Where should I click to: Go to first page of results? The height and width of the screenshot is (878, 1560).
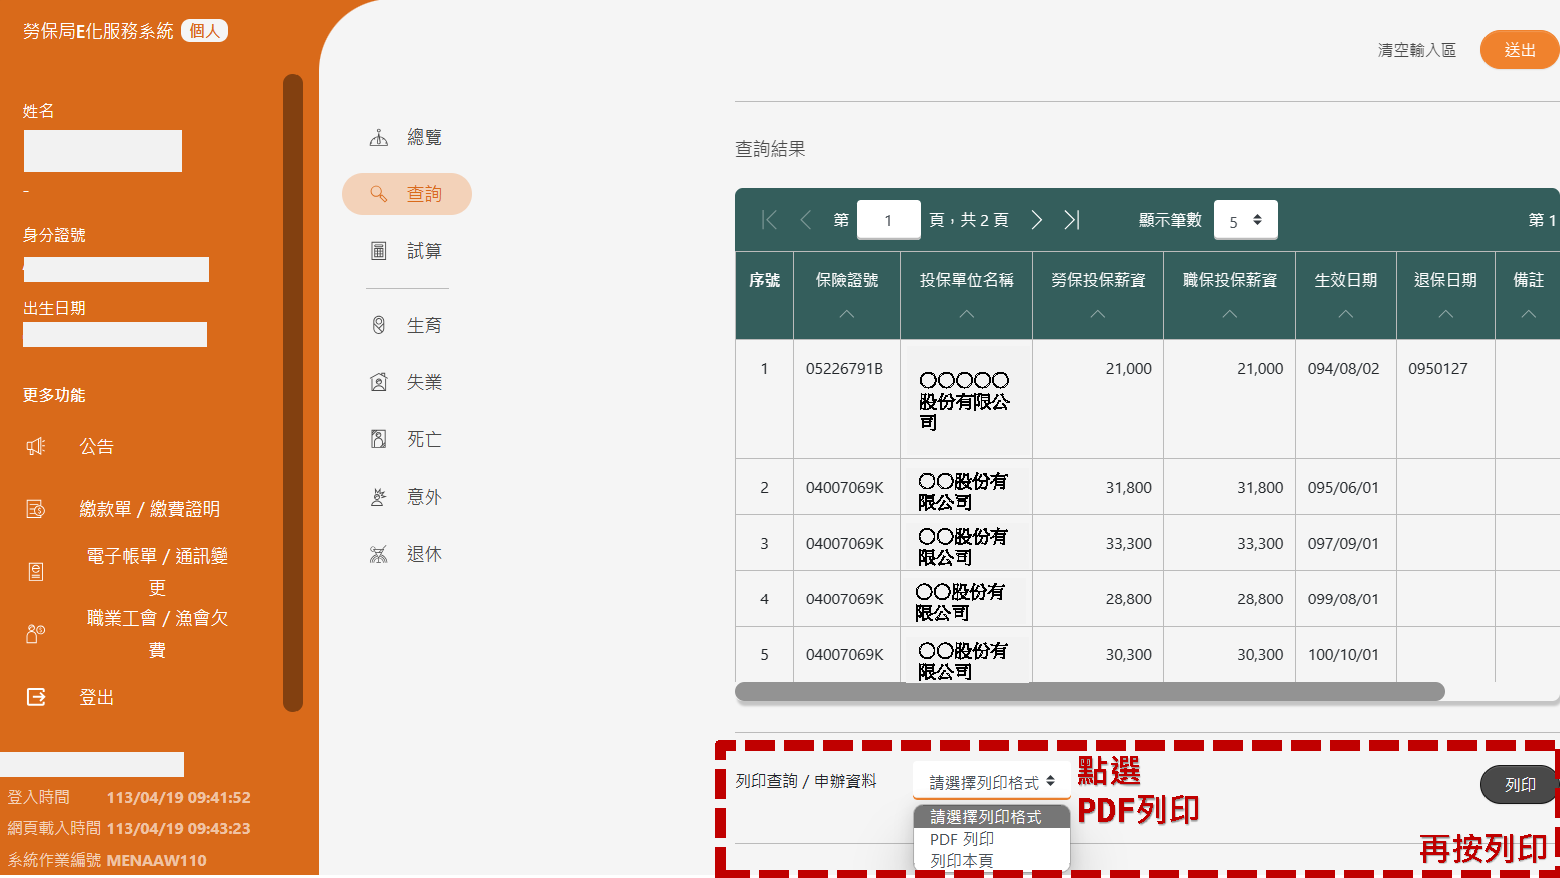[x=769, y=220]
